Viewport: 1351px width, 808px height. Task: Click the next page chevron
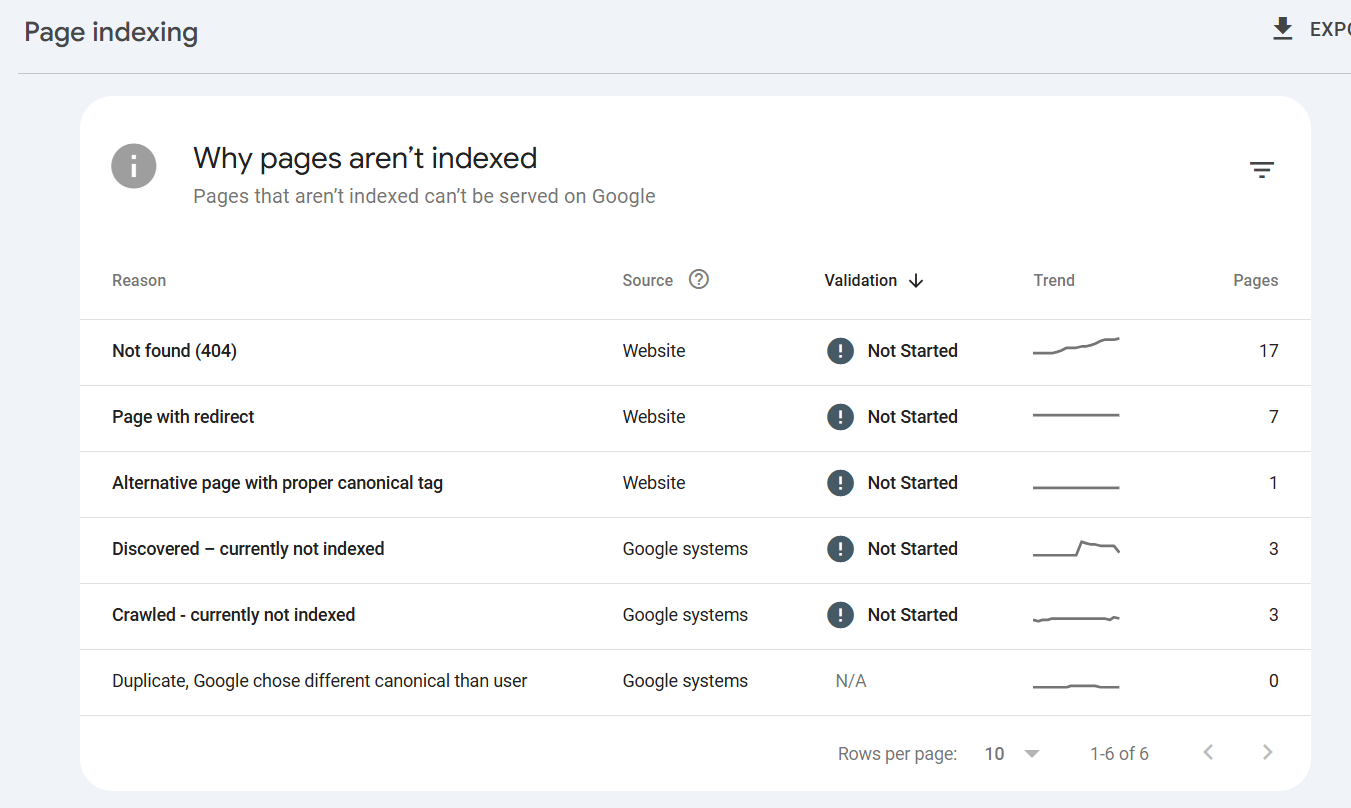1267,751
